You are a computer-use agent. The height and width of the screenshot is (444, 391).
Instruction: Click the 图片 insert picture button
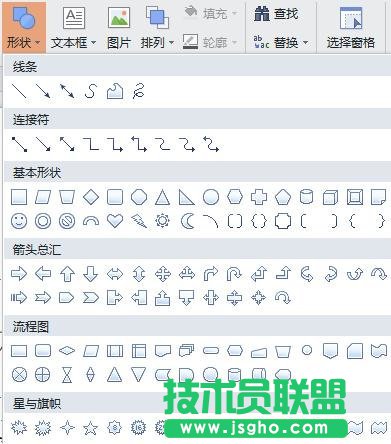point(119,27)
